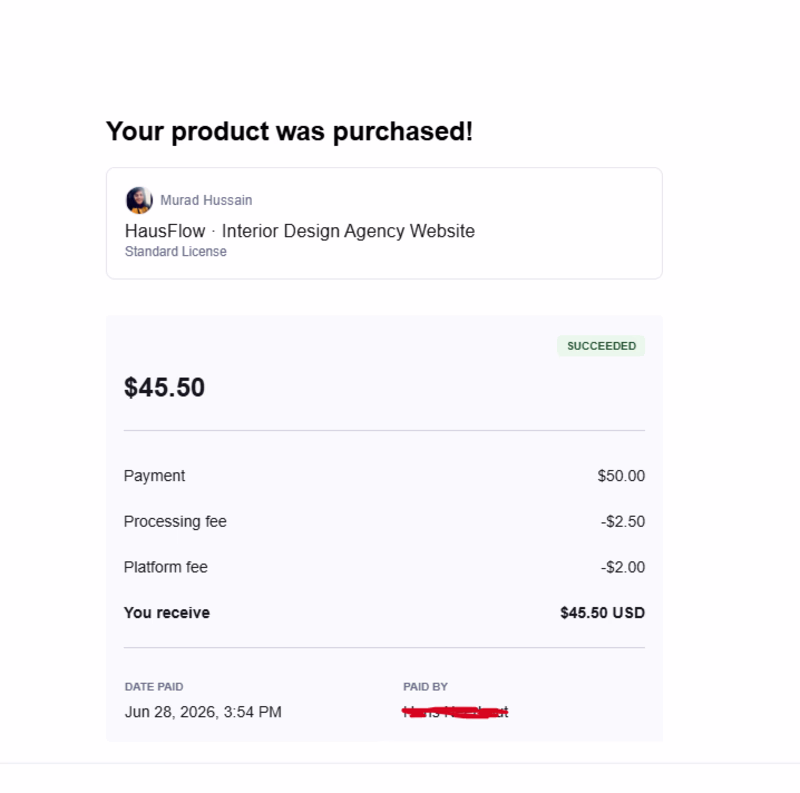Screen dimensions: 800x793
Task: Select the Payment row label
Action: [x=154, y=476]
